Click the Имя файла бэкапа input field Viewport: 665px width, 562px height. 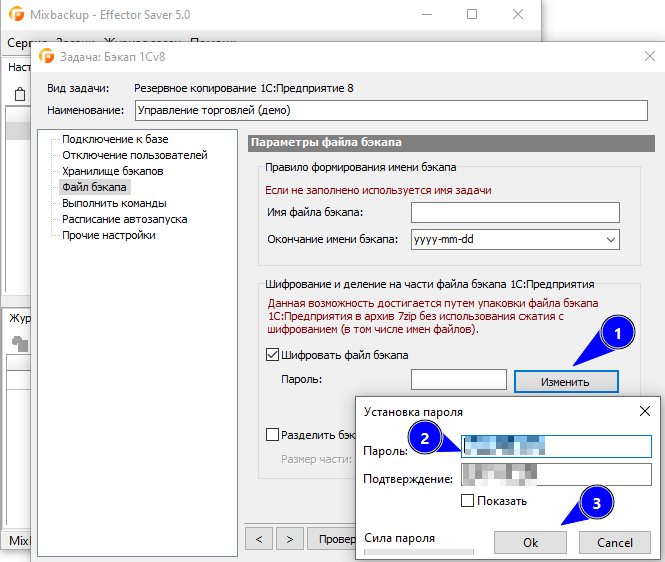tap(515, 212)
